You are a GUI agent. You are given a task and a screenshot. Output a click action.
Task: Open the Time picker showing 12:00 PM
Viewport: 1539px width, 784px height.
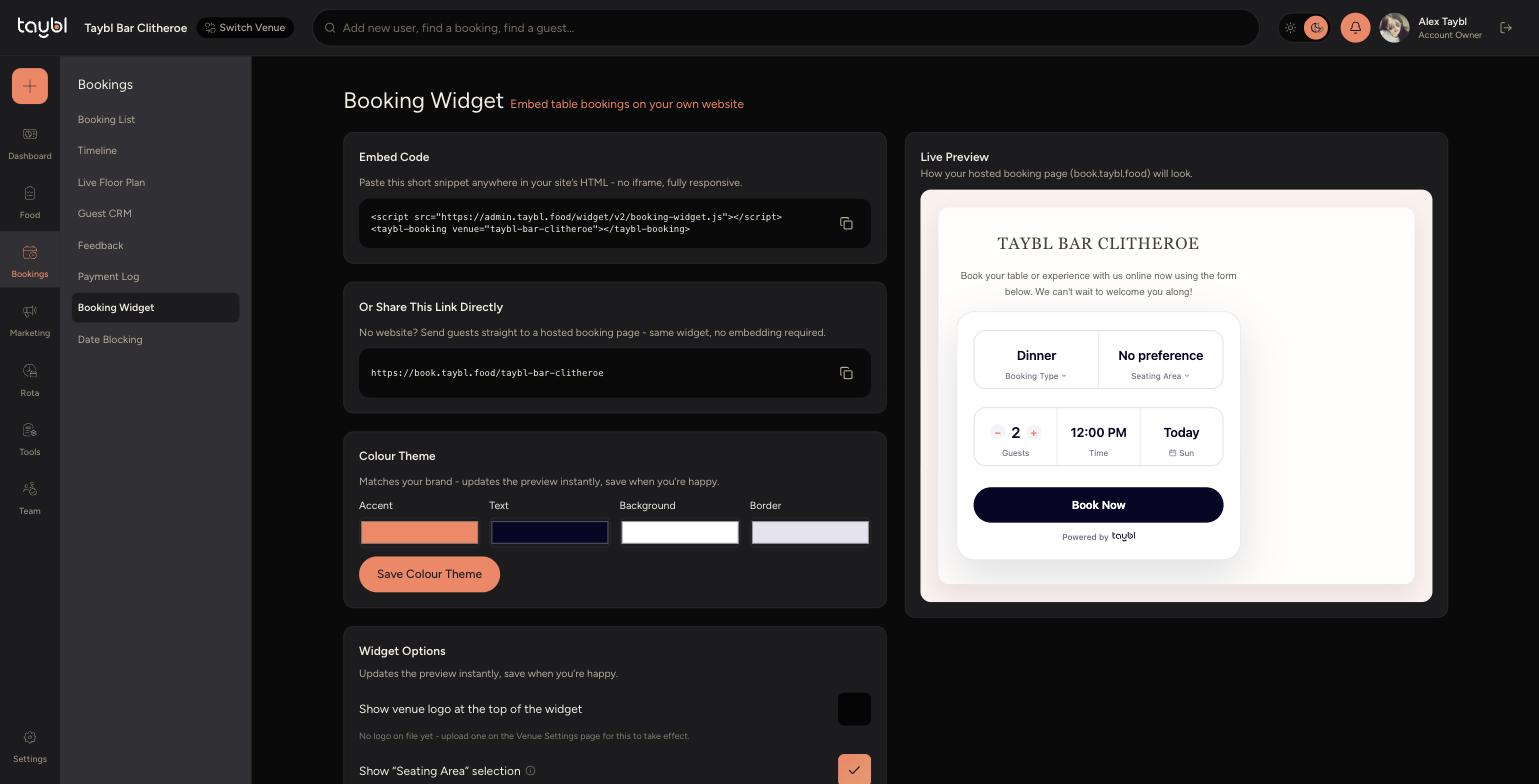point(1098,437)
